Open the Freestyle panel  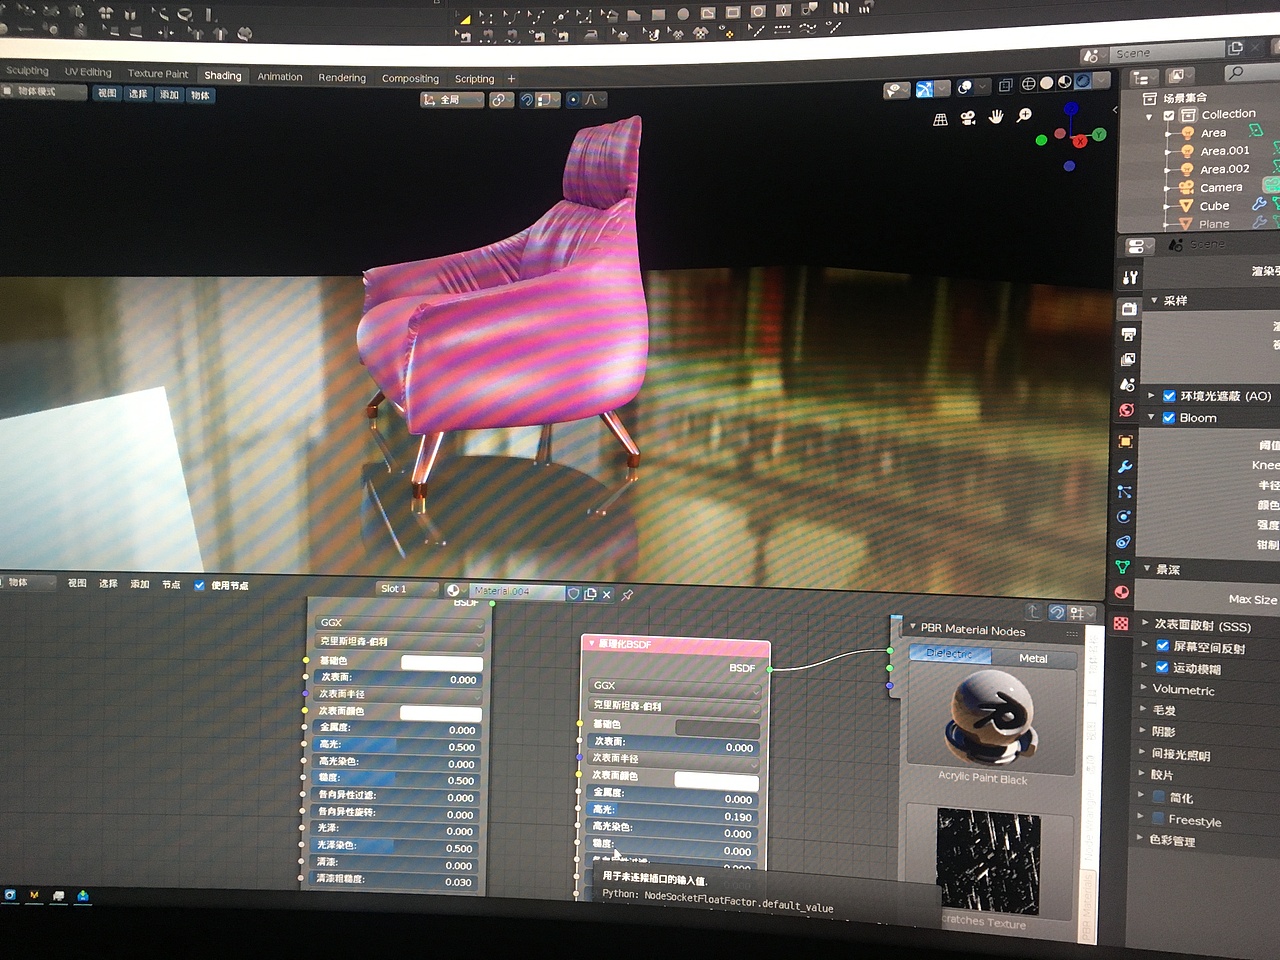1195,821
